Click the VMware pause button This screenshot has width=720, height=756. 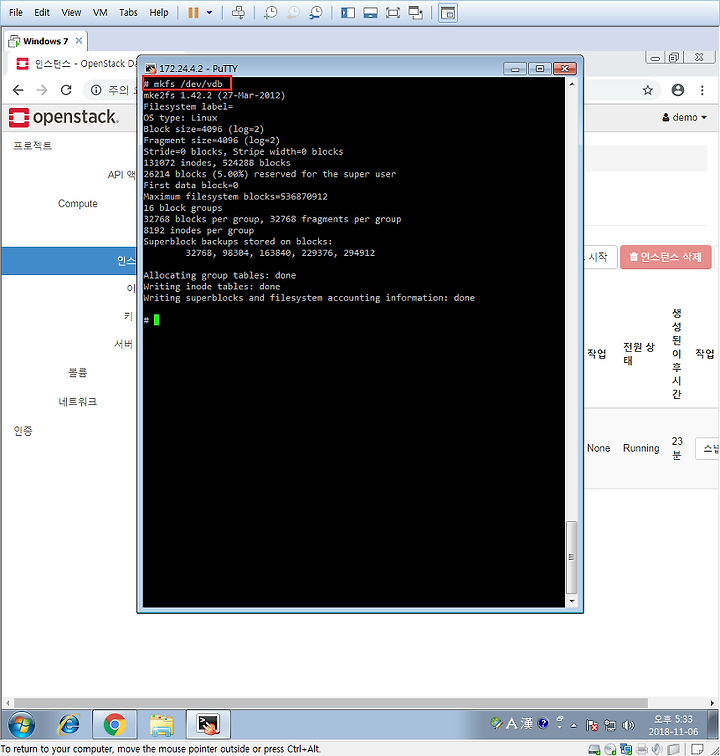[193, 13]
